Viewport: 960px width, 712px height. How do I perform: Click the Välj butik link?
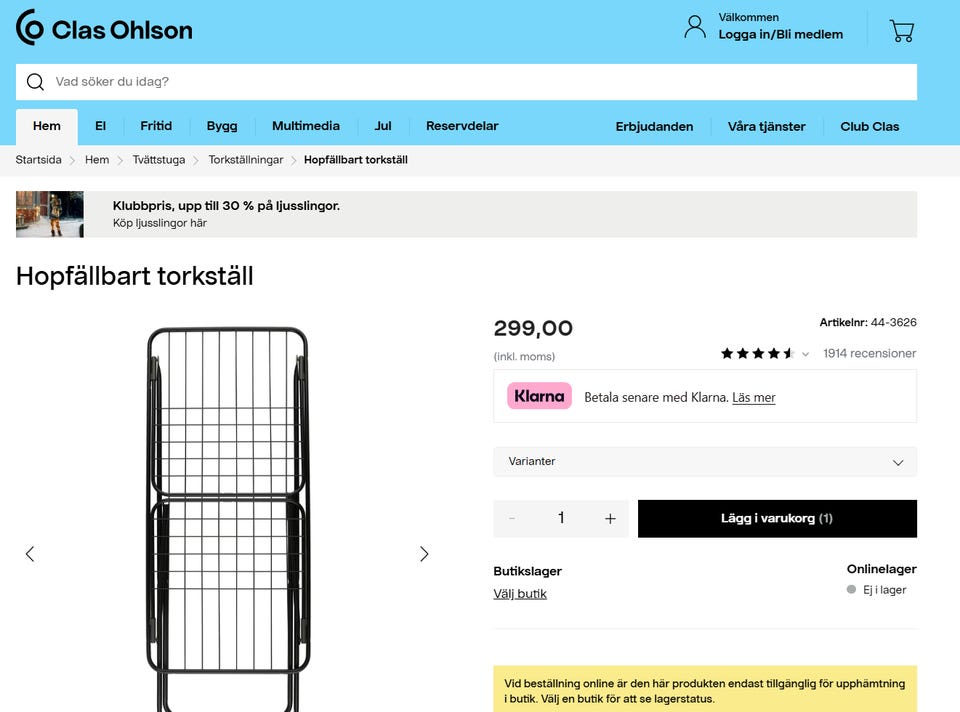pyautogui.click(x=520, y=594)
